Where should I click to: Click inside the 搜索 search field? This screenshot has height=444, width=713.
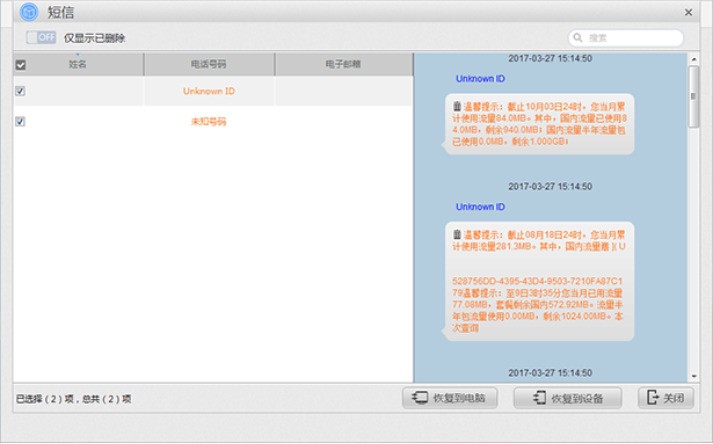[x=630, y=38]
